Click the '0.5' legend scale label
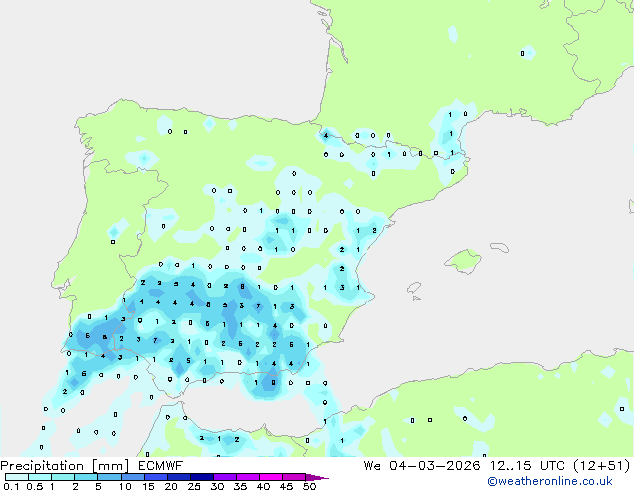Image resolution: width=634 pixels, height=490 pixels. click(34, 486)
